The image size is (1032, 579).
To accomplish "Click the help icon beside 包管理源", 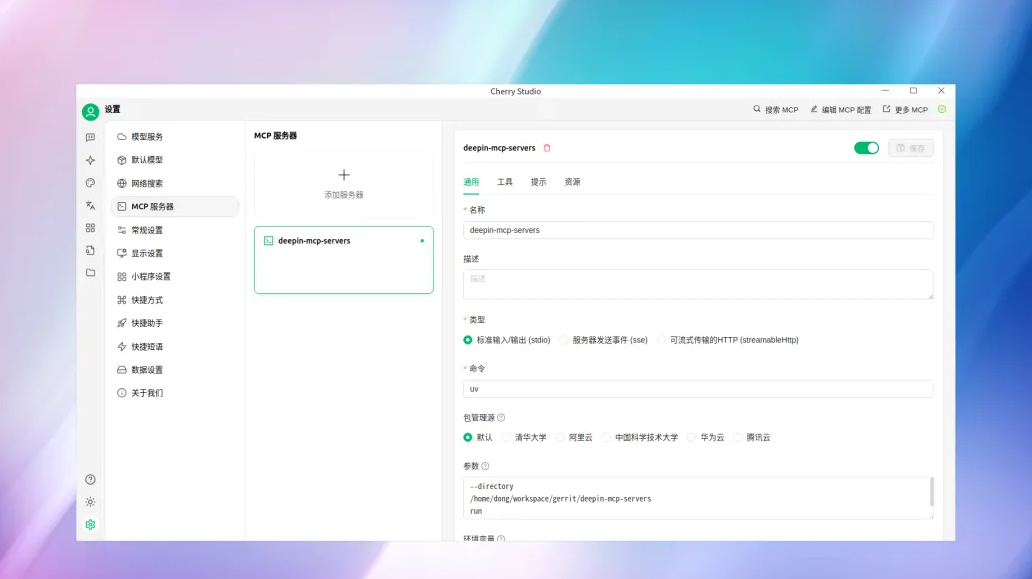I will [x=501, y=418].
